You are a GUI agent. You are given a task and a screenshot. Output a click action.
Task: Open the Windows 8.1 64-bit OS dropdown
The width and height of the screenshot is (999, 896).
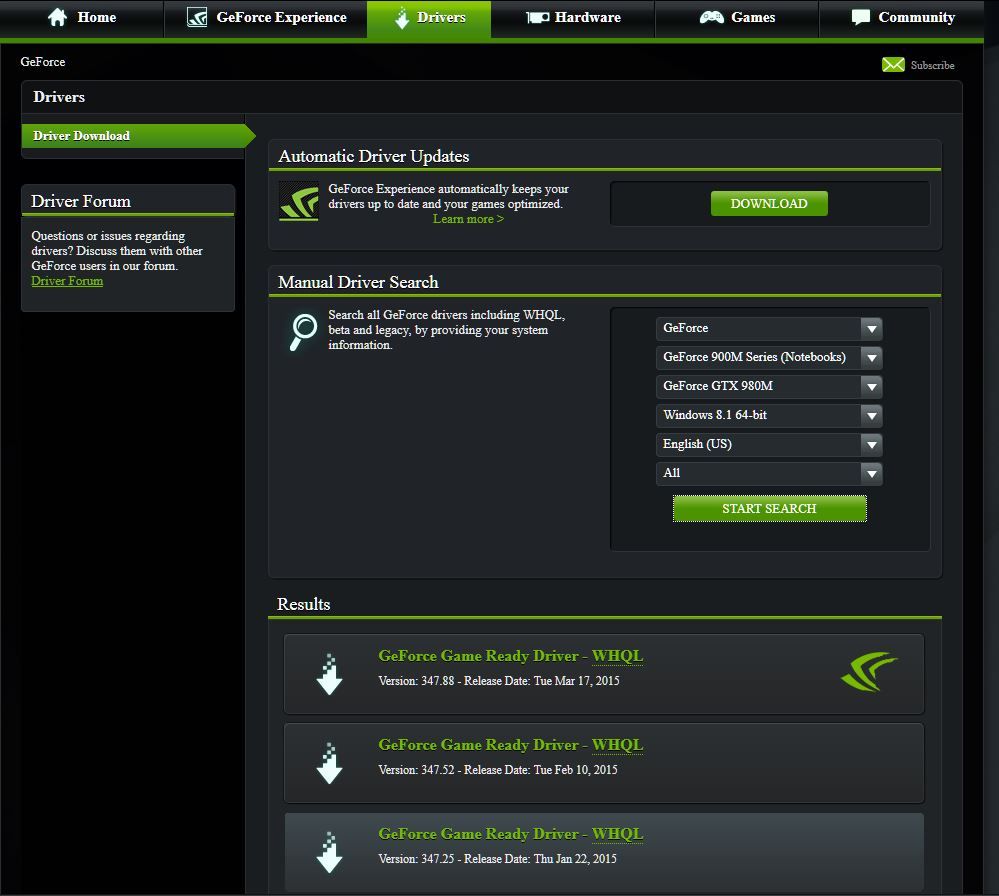tap(769, 415)
